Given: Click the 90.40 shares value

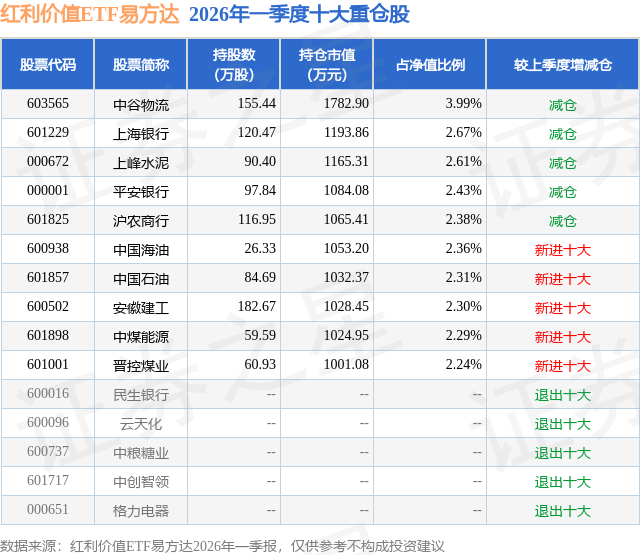Looking at the screenshot, I should 260,162.
